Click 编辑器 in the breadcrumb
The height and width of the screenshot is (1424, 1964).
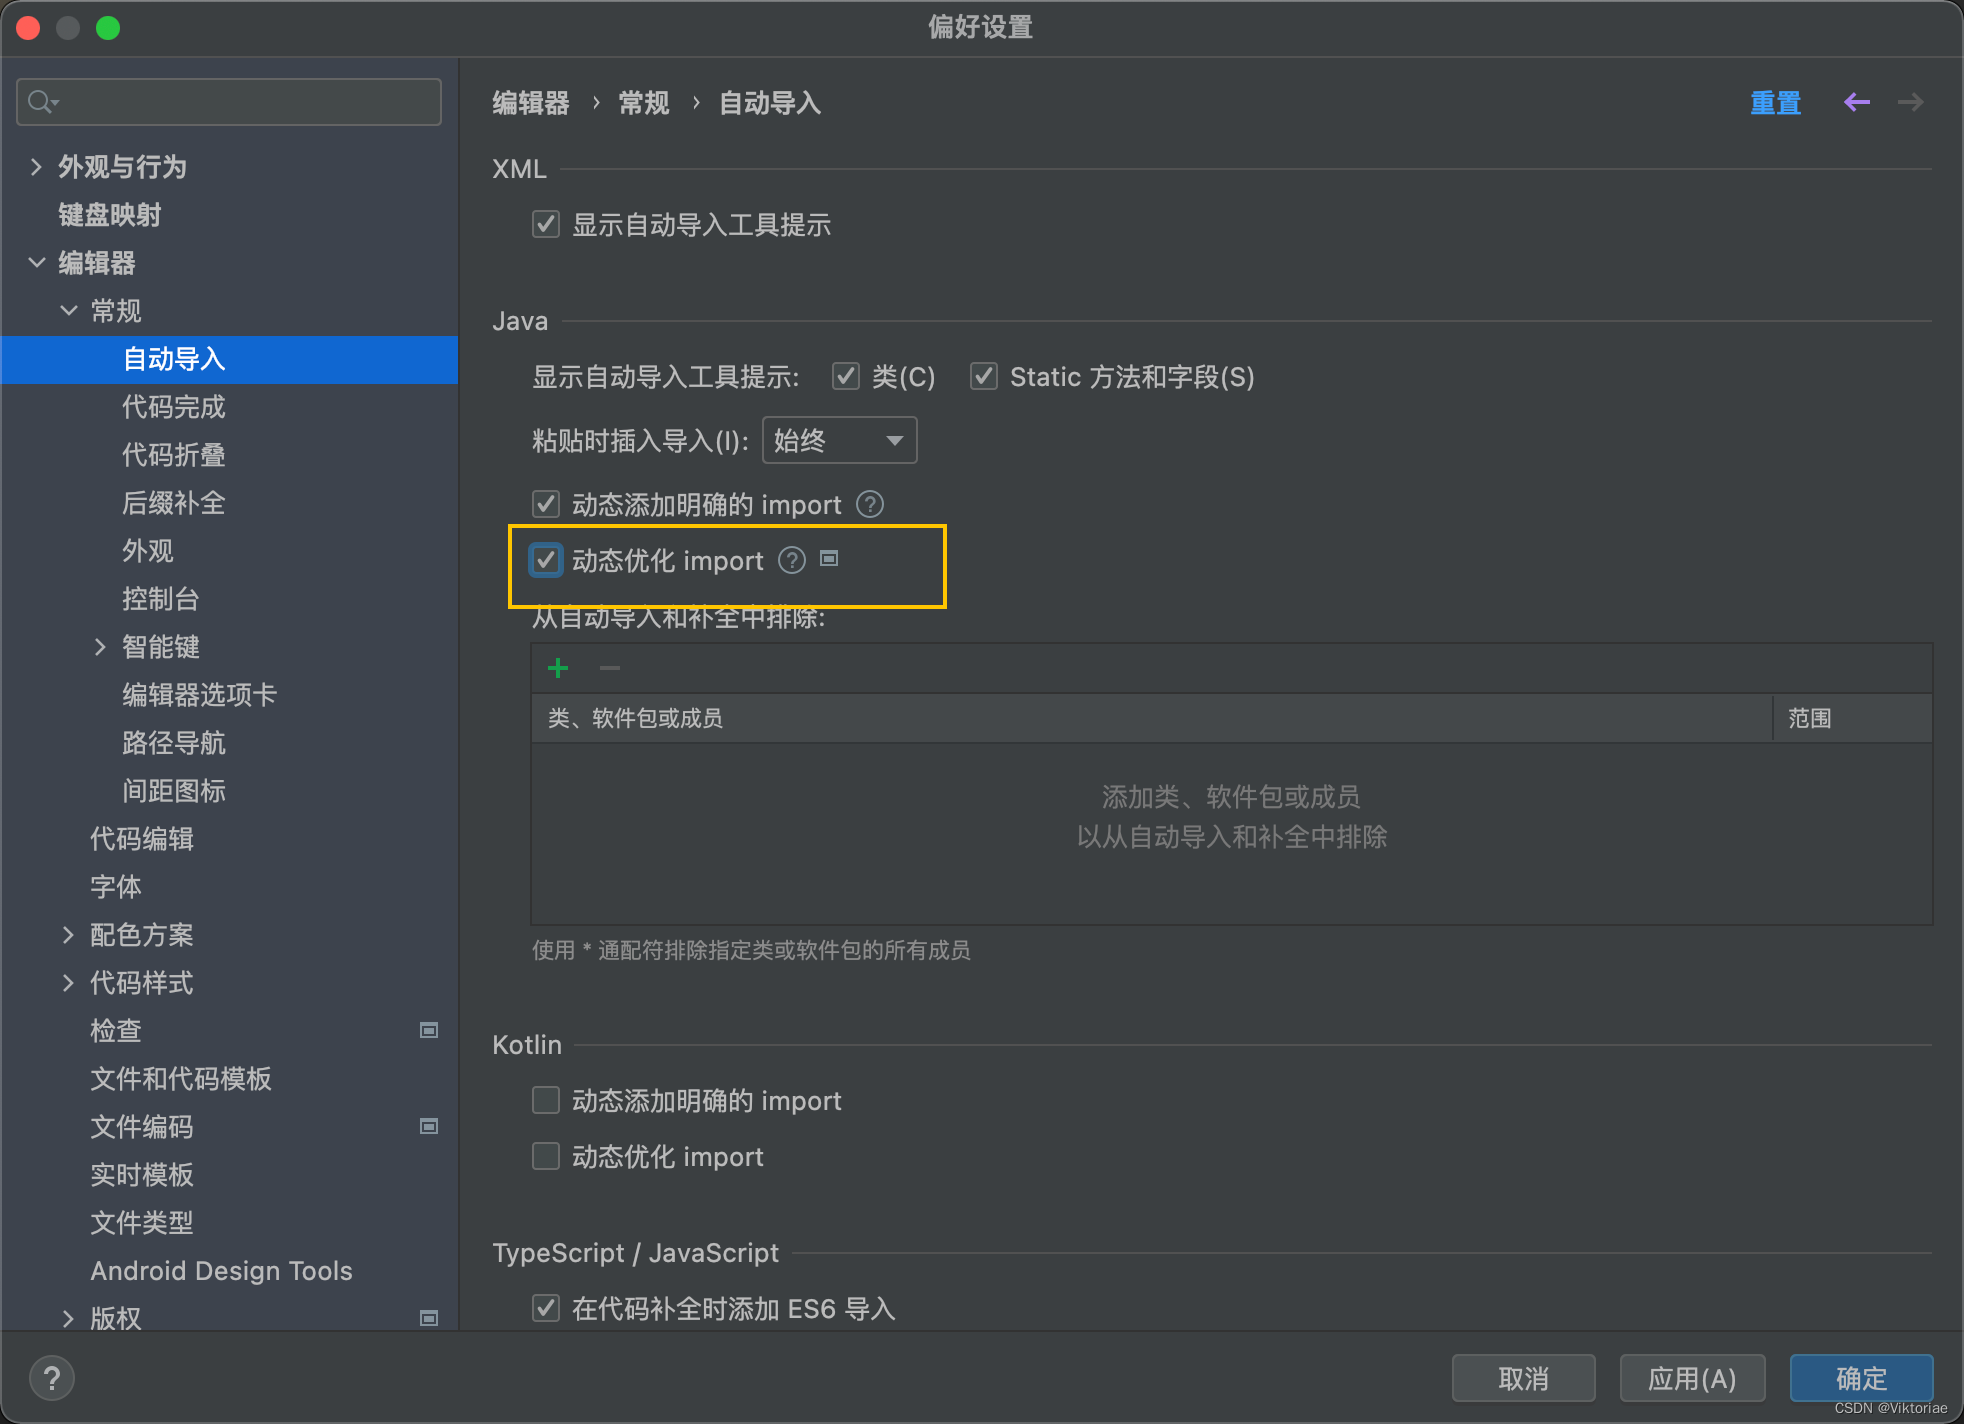coord(530,102)
